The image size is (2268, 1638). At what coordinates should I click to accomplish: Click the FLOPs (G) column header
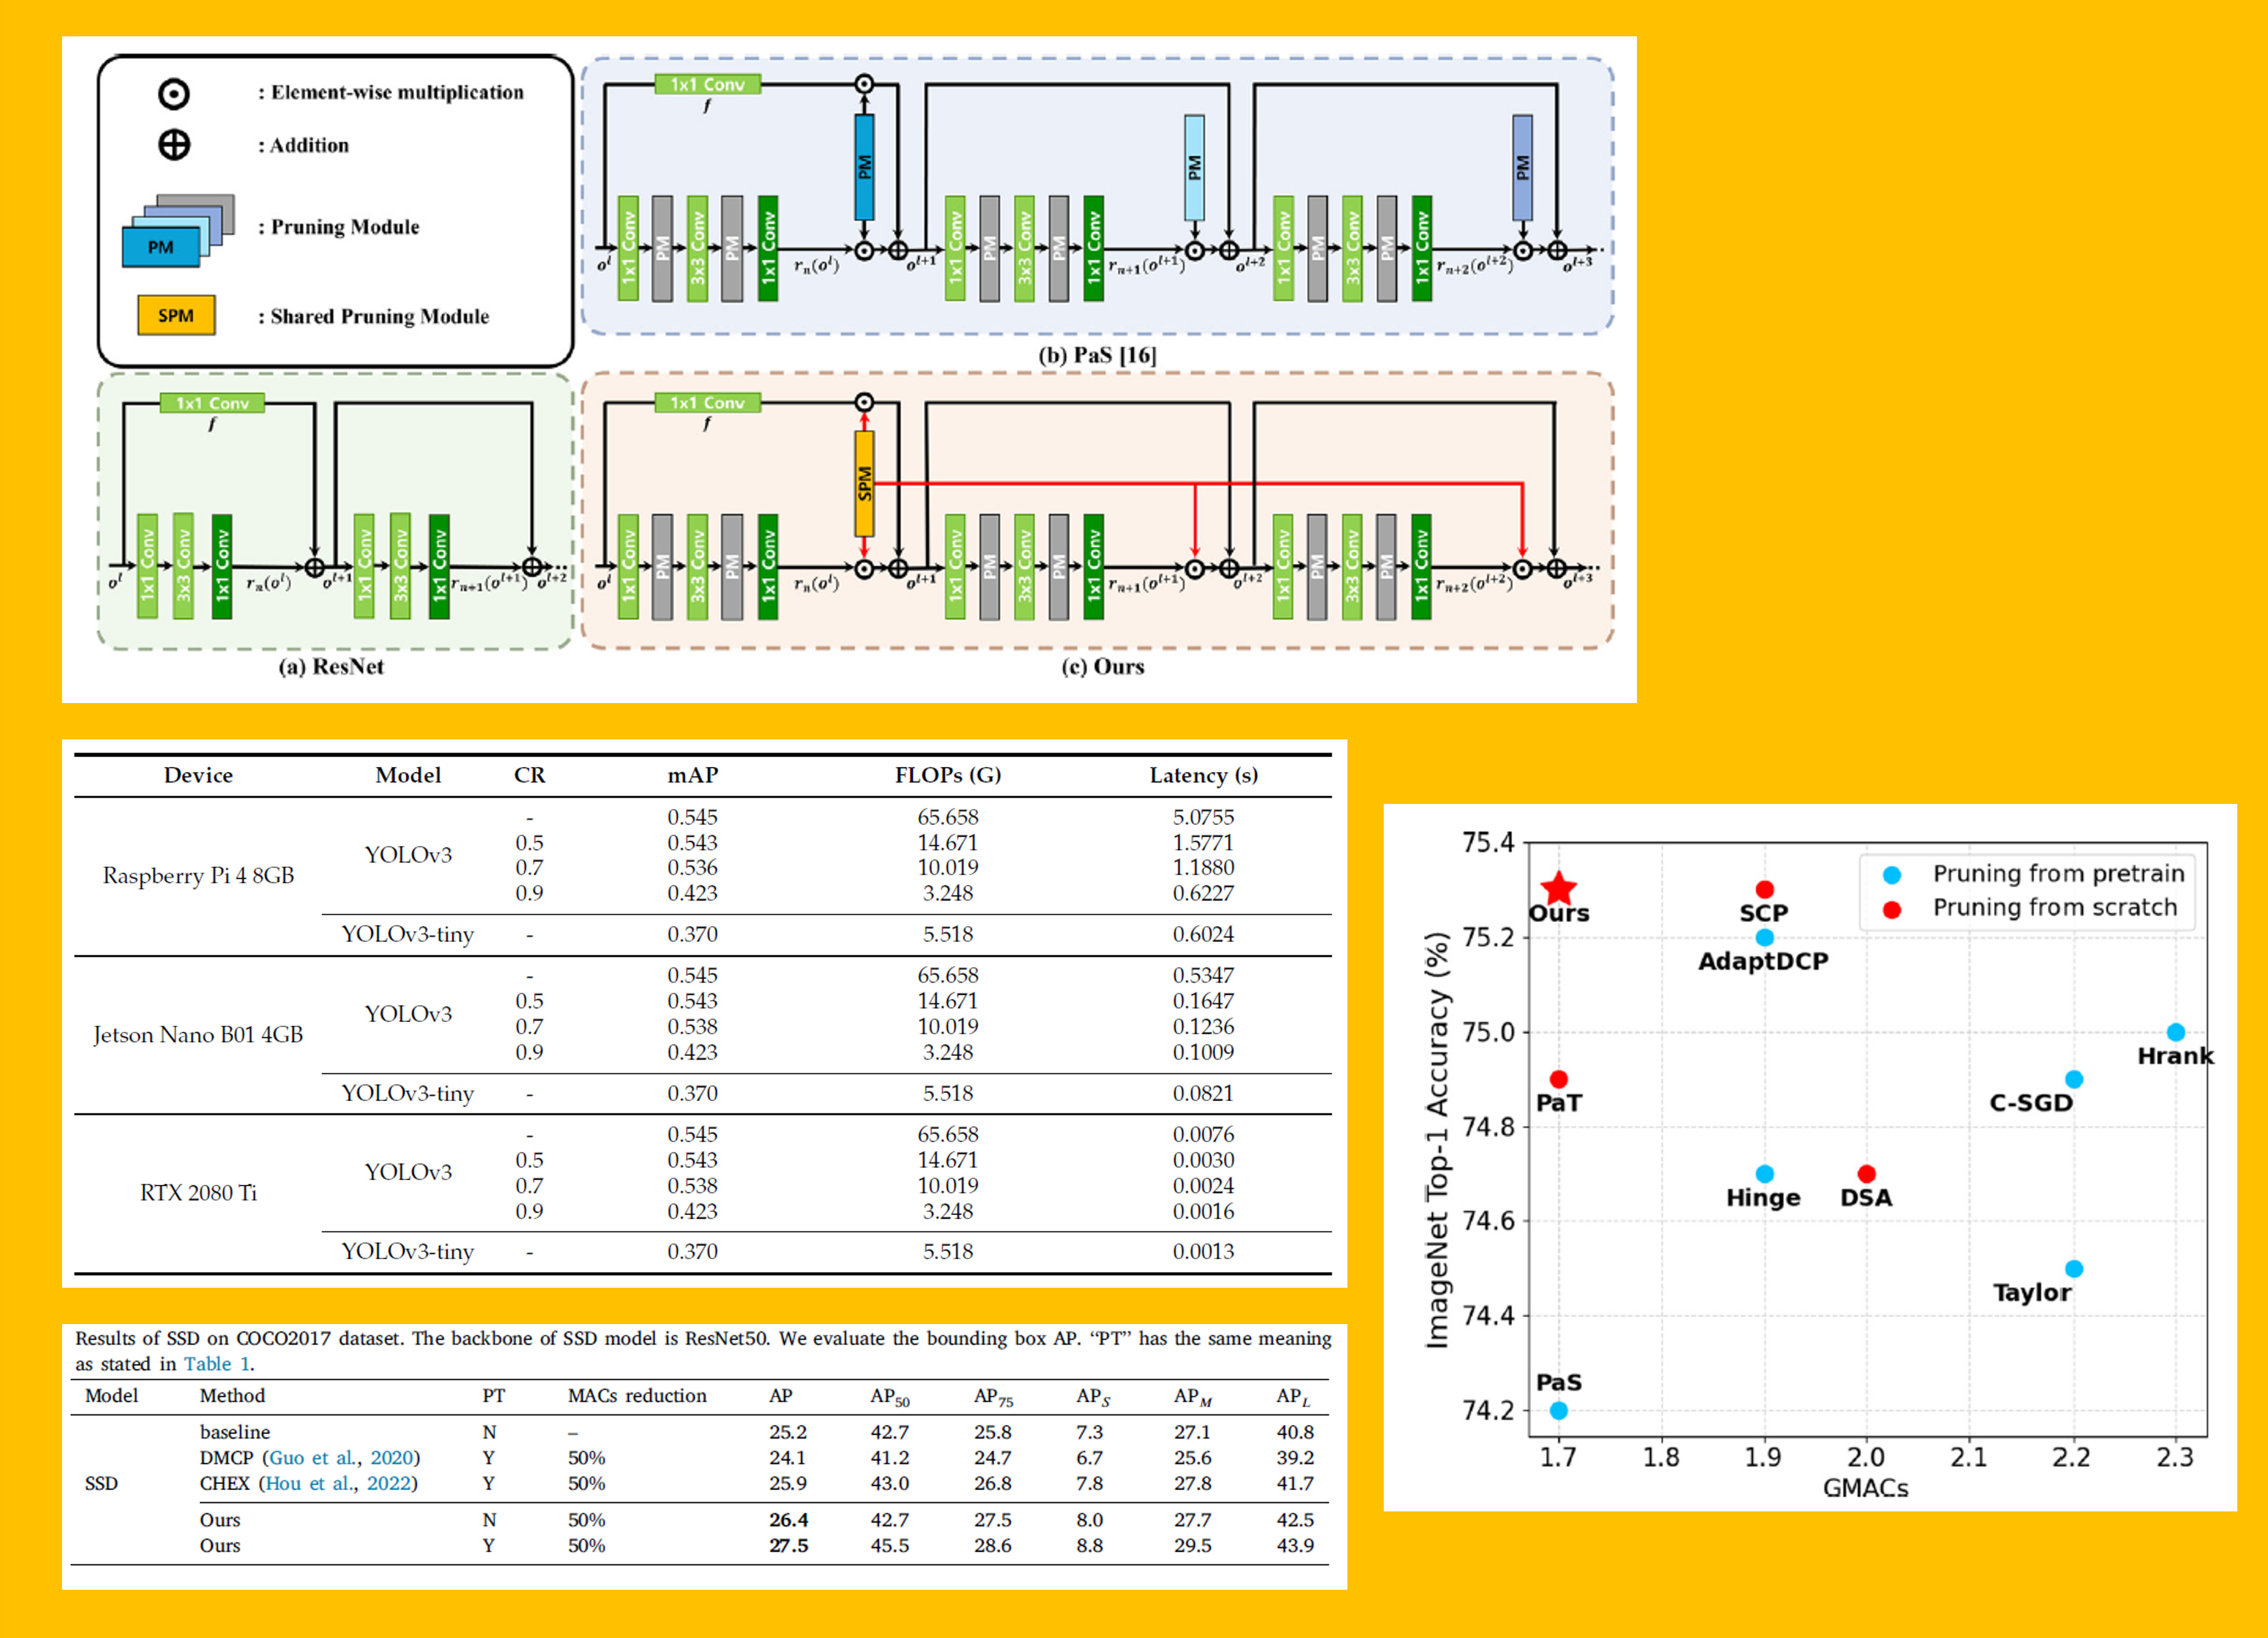click(x=947, y=775)
